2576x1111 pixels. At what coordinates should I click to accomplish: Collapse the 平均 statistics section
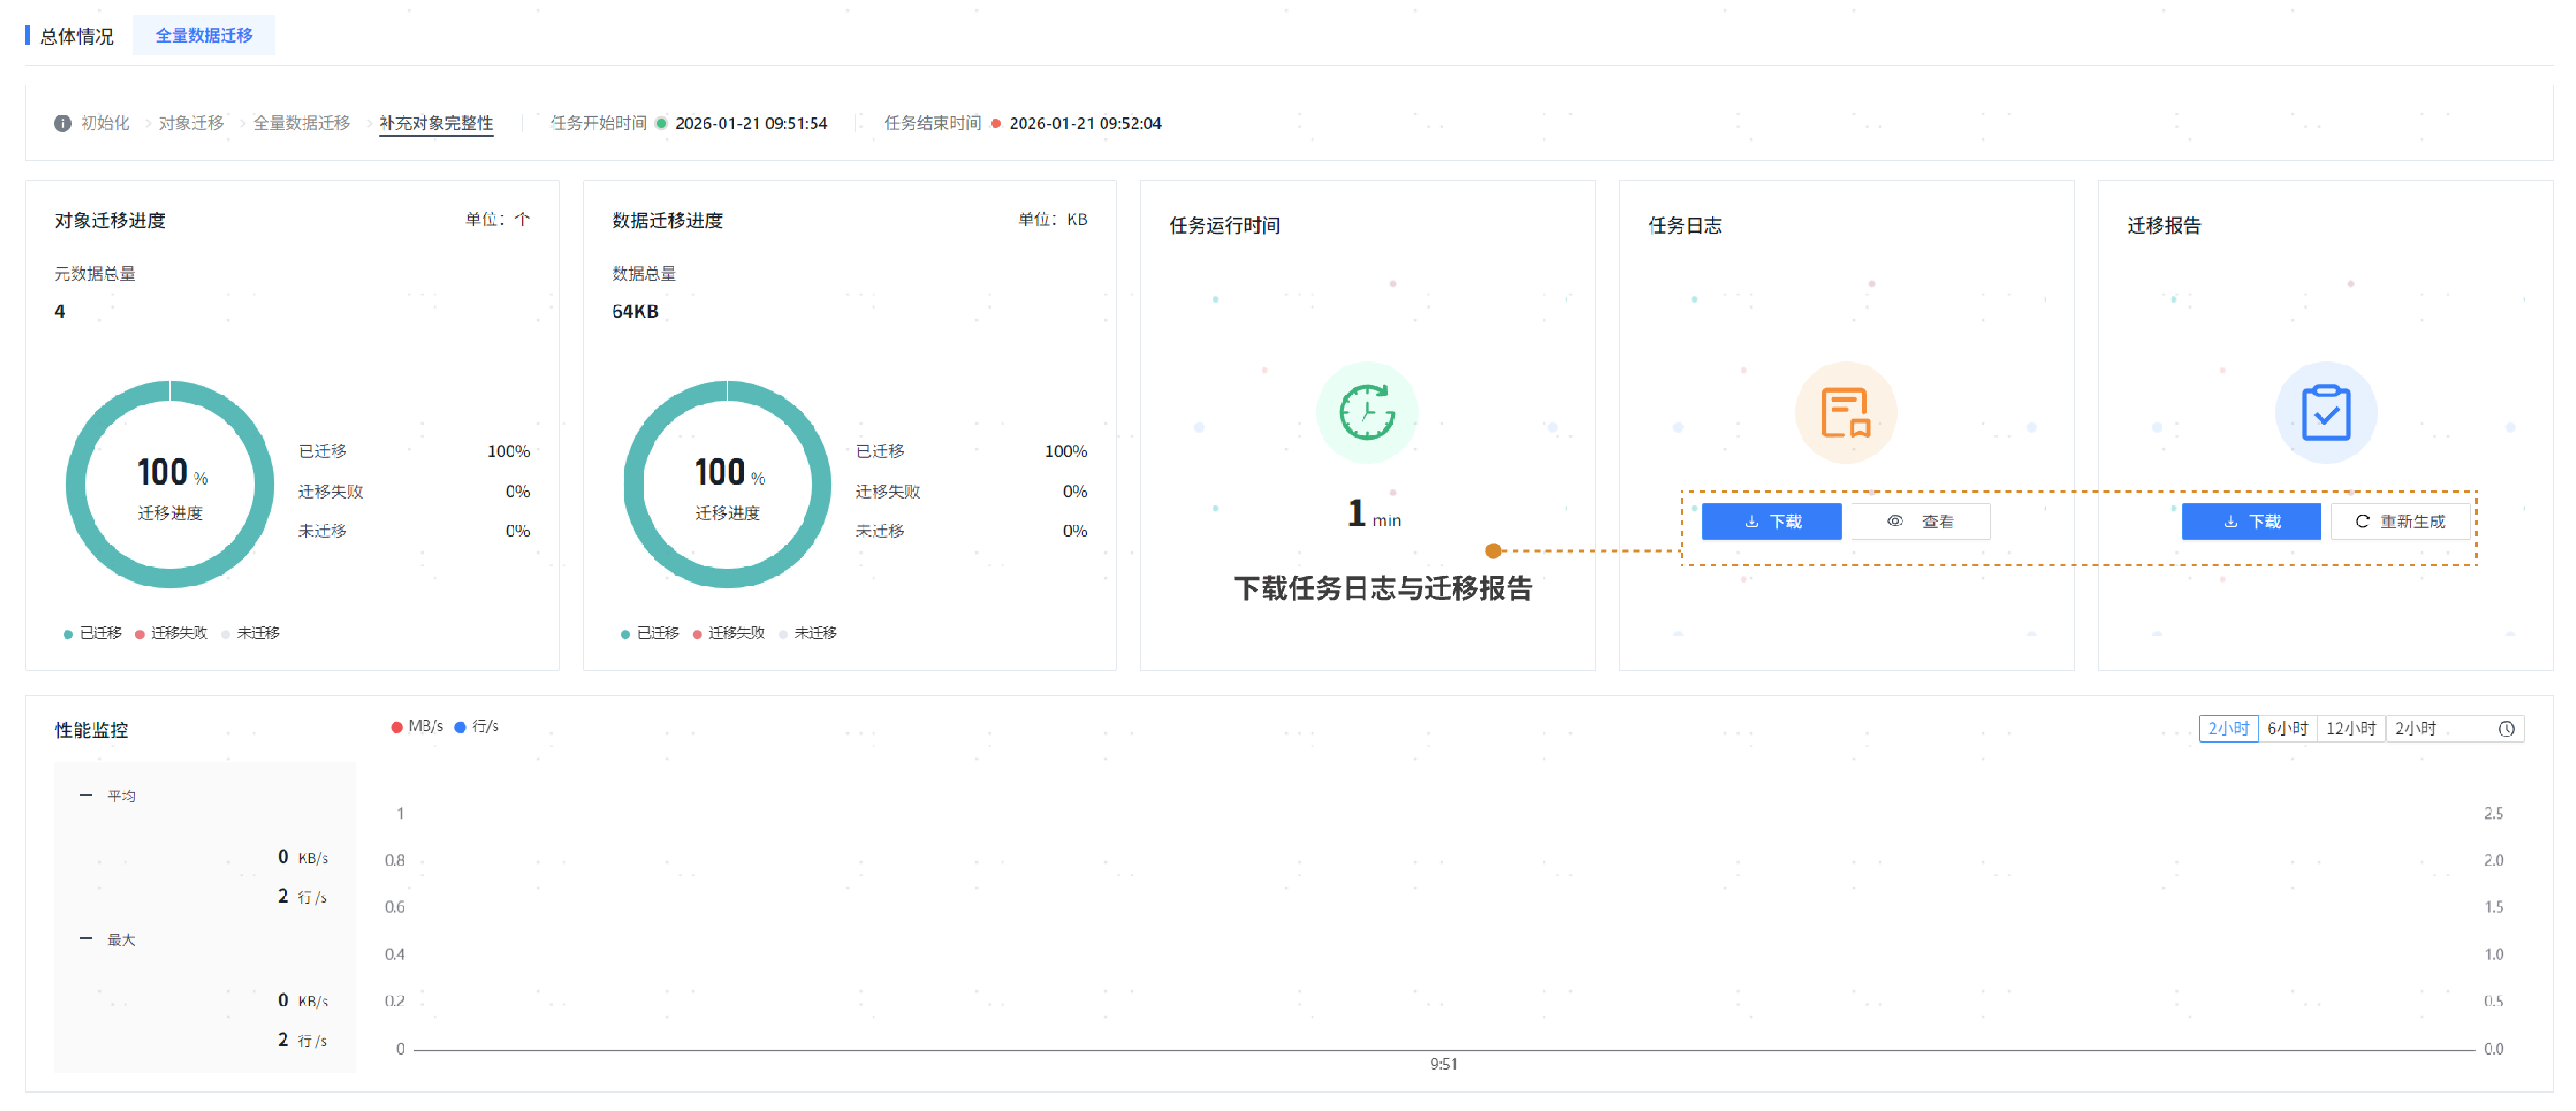[x=85, y=795]
